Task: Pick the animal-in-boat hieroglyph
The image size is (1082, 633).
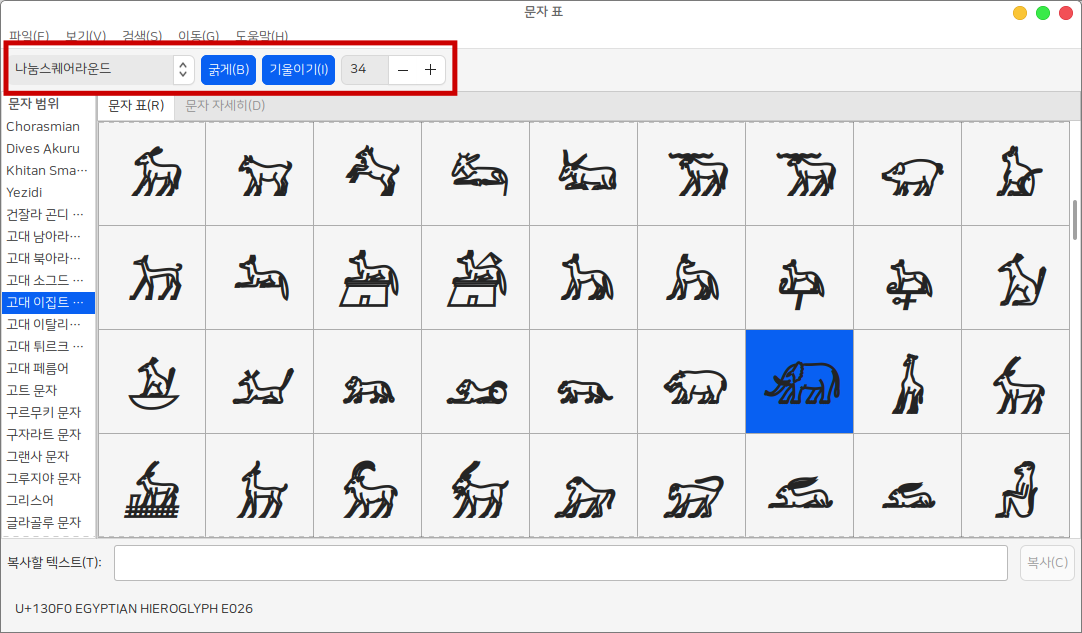Action: tap(151, 382)
